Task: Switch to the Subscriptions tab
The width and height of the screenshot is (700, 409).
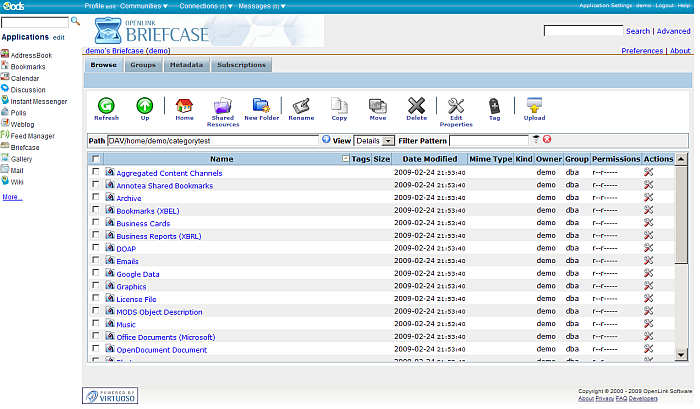Action: coord(241,65)
